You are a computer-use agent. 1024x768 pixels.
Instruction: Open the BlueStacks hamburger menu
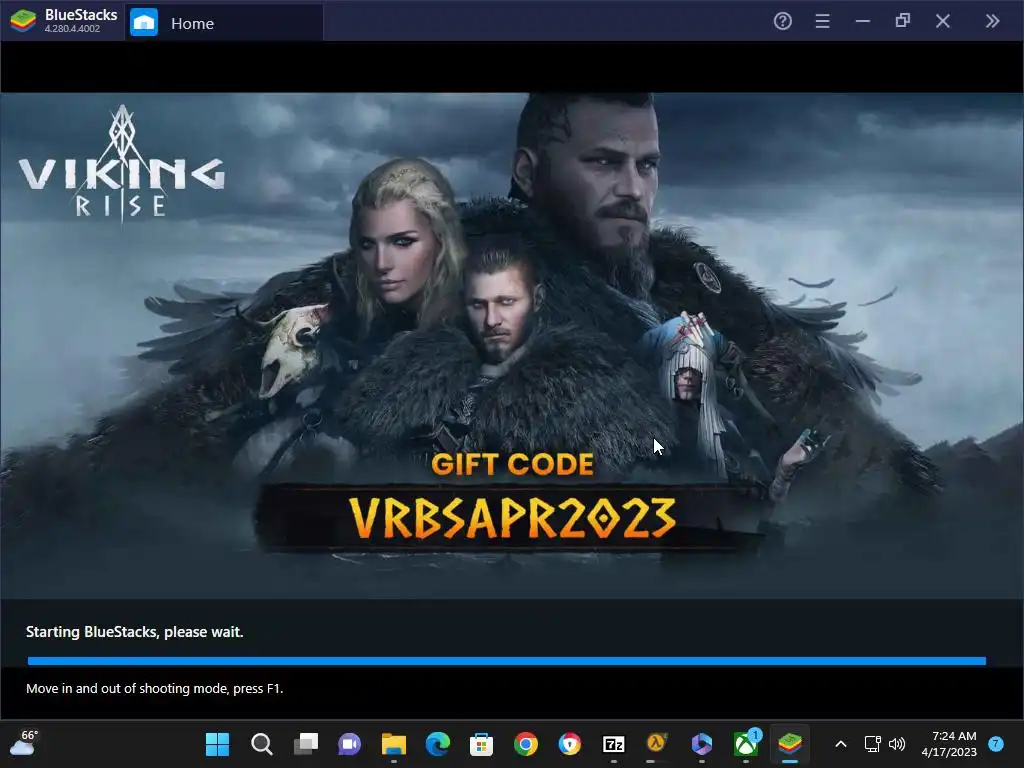pyautogui.click(x=822, y=22)
